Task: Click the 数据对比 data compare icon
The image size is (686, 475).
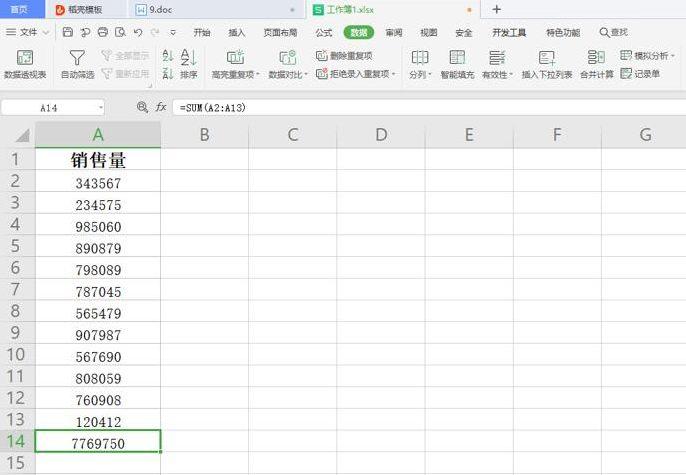Action: (287, 57)
